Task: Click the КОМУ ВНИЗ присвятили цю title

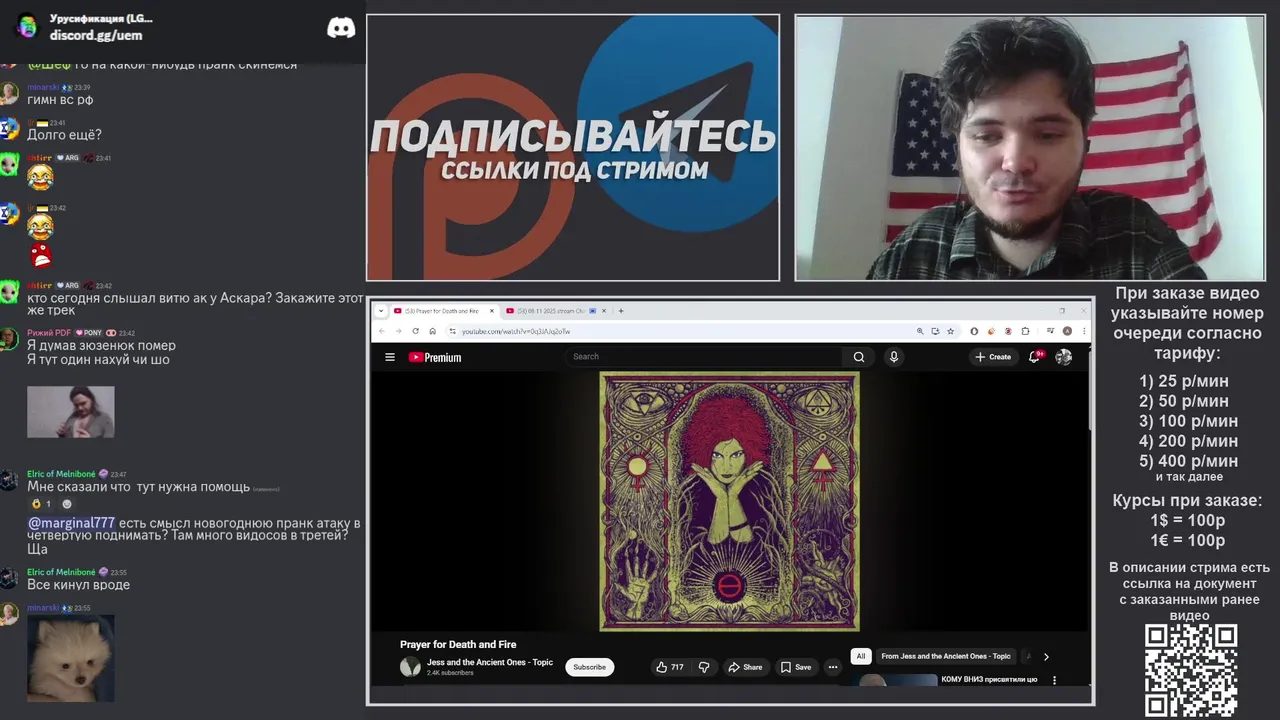Action: tap(989, 680)
